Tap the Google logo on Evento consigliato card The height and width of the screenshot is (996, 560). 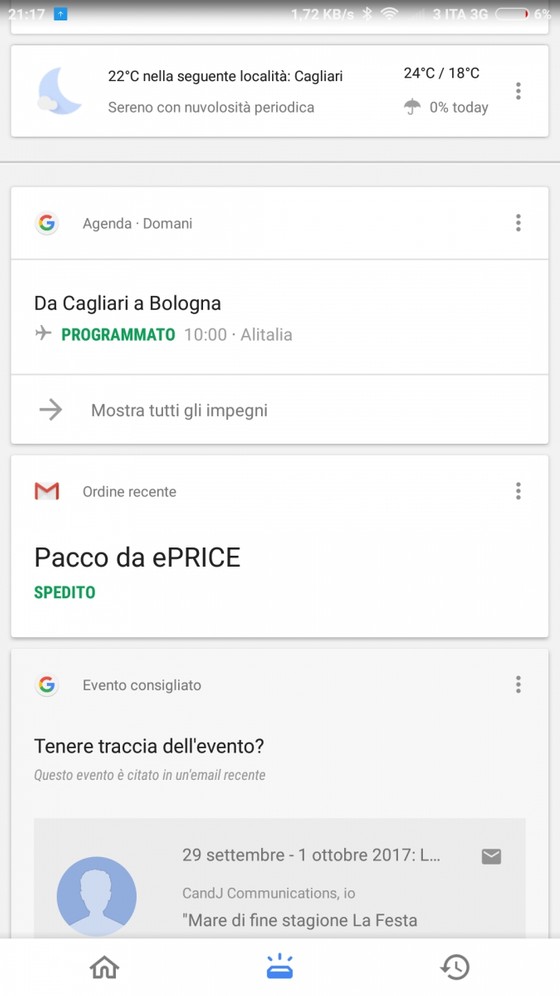tap(46, 685)
